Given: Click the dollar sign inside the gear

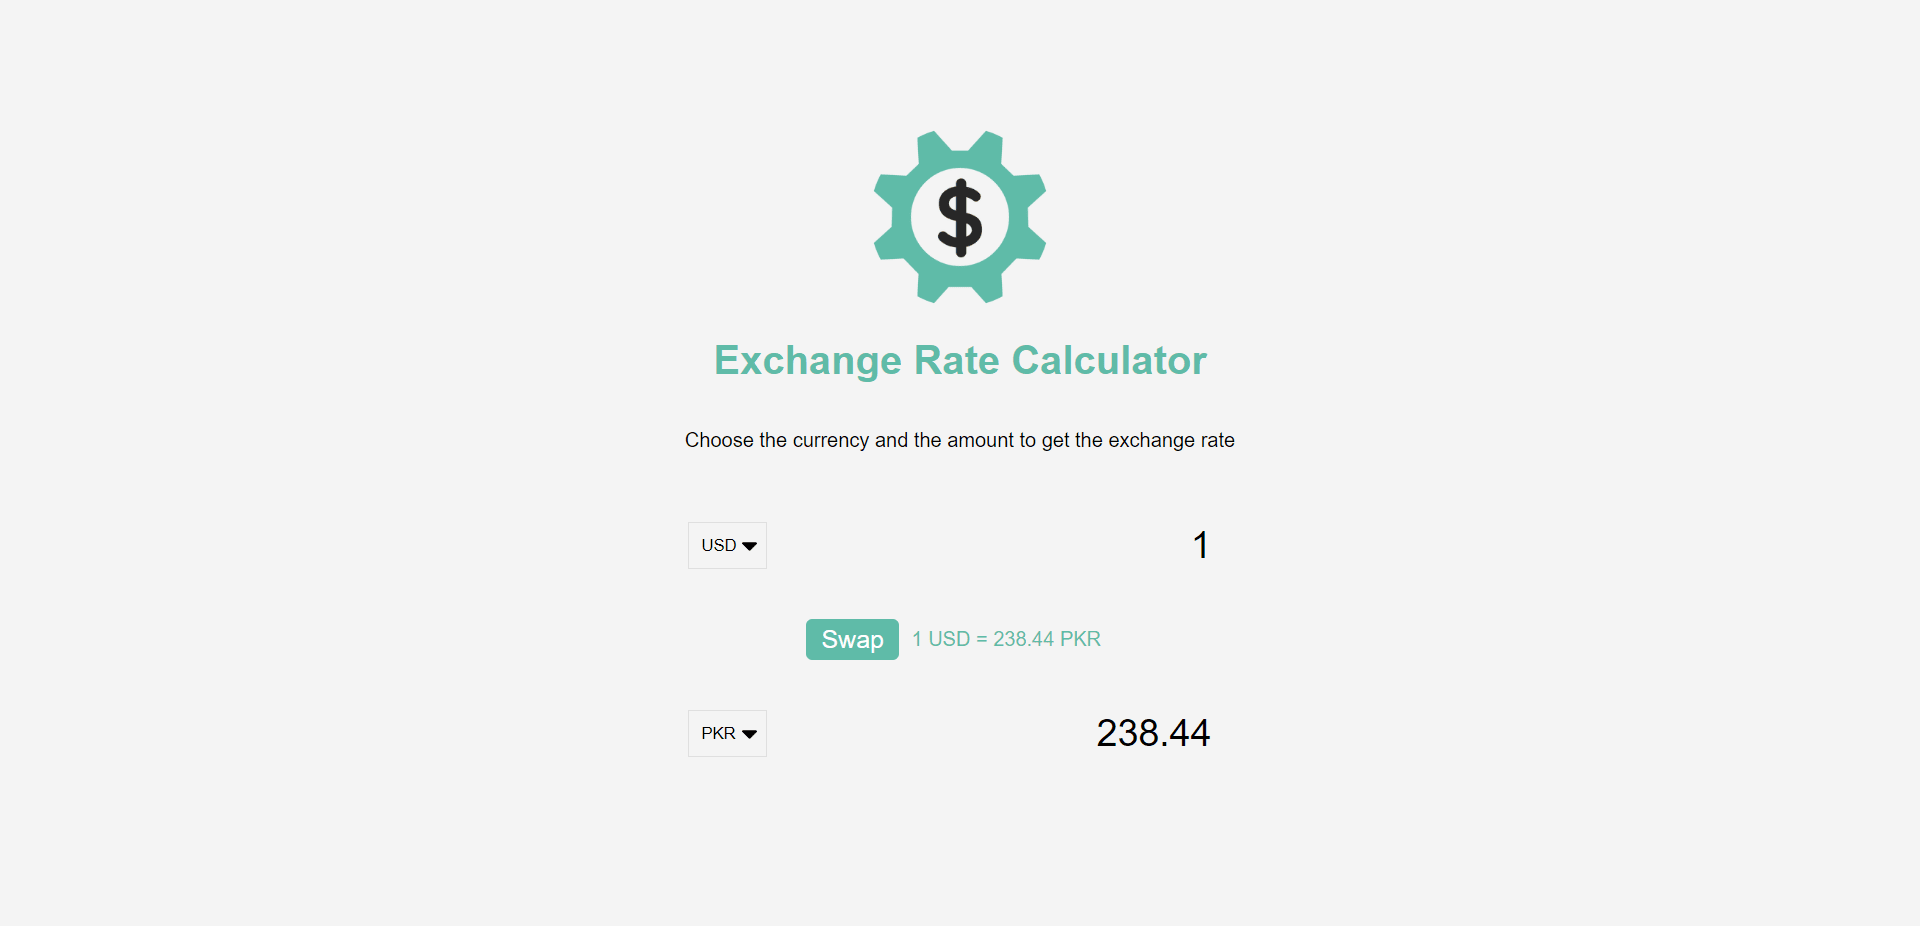Looking at the screenshot, I should 959,216.
